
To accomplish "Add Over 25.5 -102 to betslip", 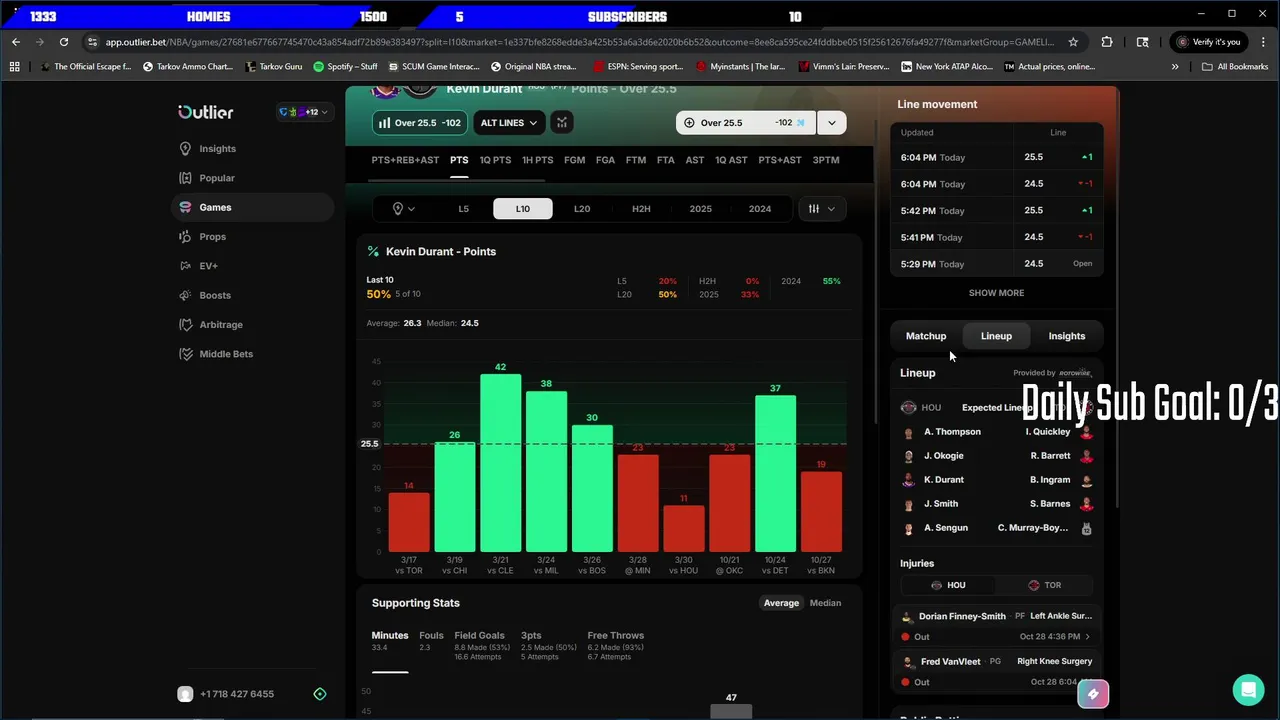I will click(746, 123).
